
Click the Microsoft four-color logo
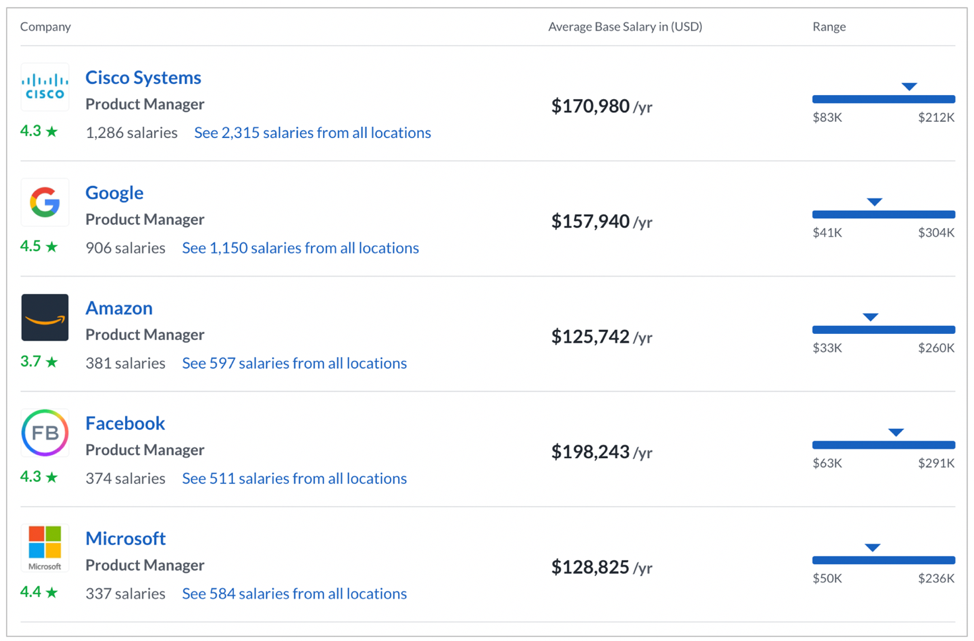point(45,547)
